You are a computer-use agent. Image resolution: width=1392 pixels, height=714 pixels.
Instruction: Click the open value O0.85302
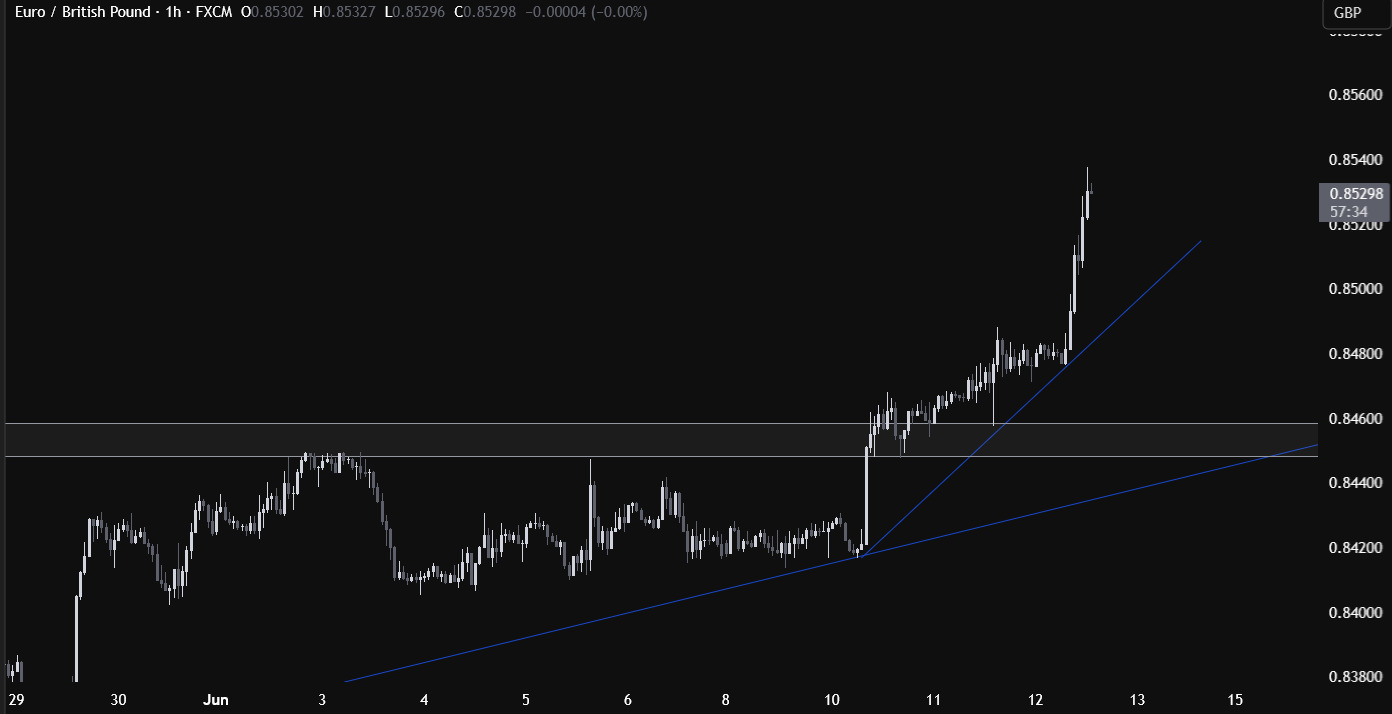(273, 12)
